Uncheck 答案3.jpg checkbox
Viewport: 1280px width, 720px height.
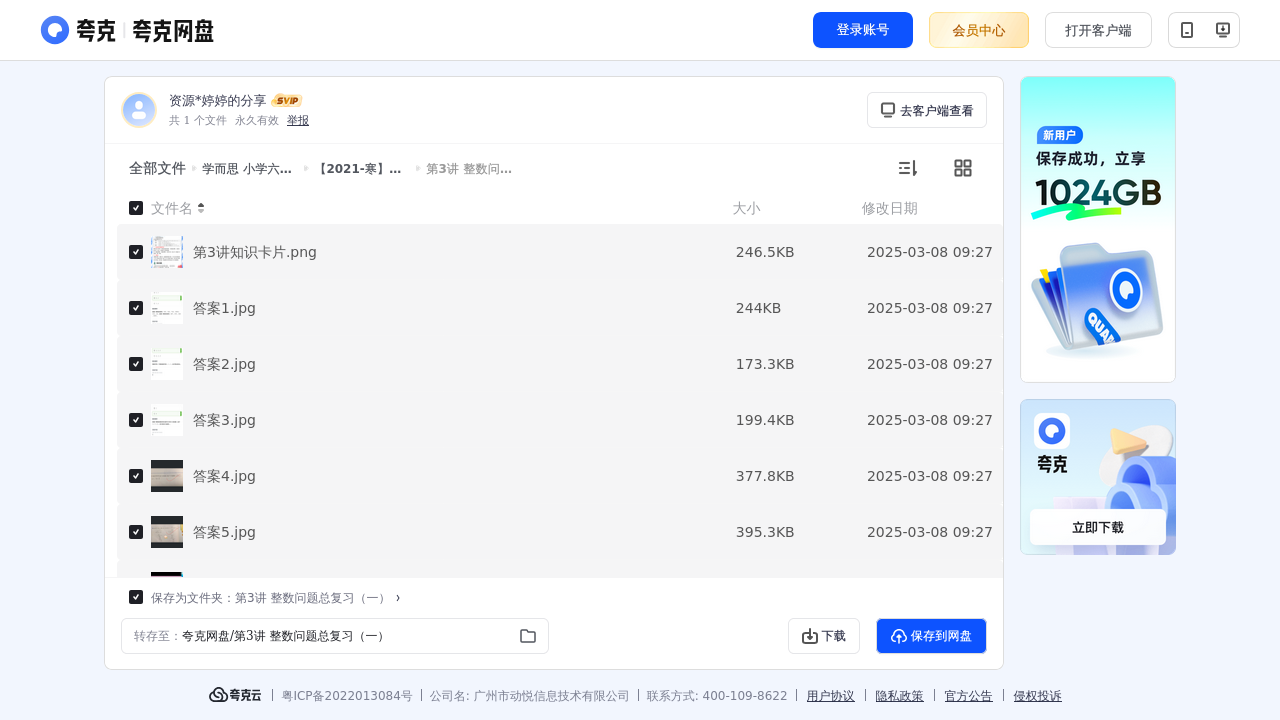tap(136, 420)
